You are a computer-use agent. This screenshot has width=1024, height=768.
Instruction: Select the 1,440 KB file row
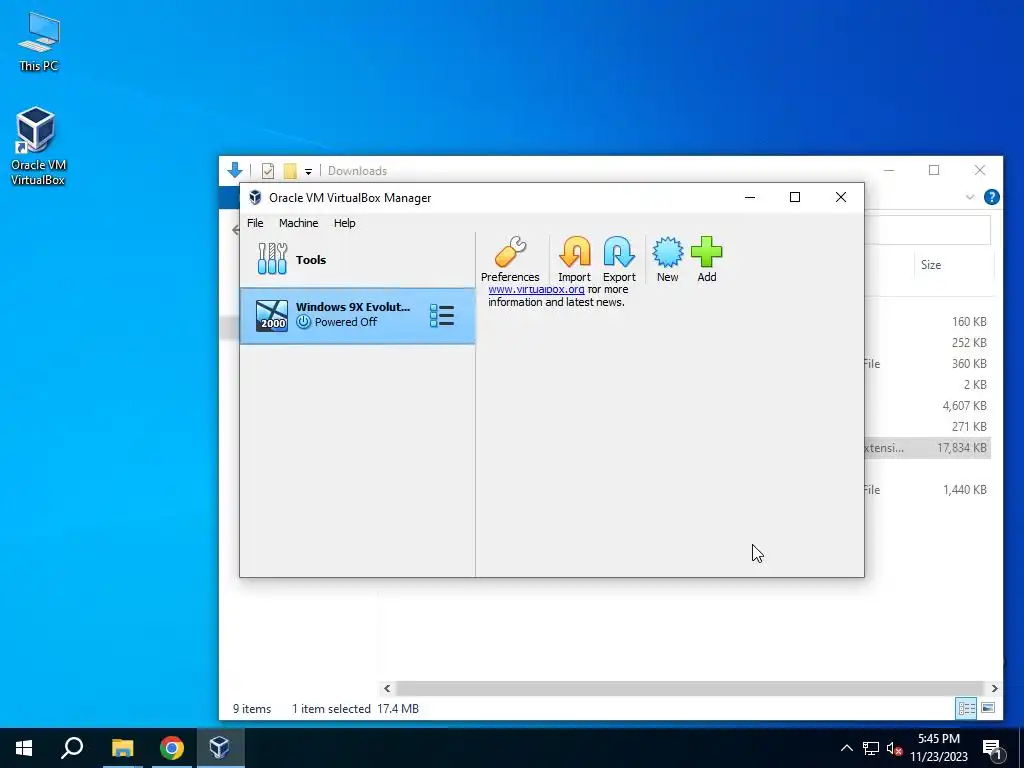pyautogui.click(x=927, y=490)
